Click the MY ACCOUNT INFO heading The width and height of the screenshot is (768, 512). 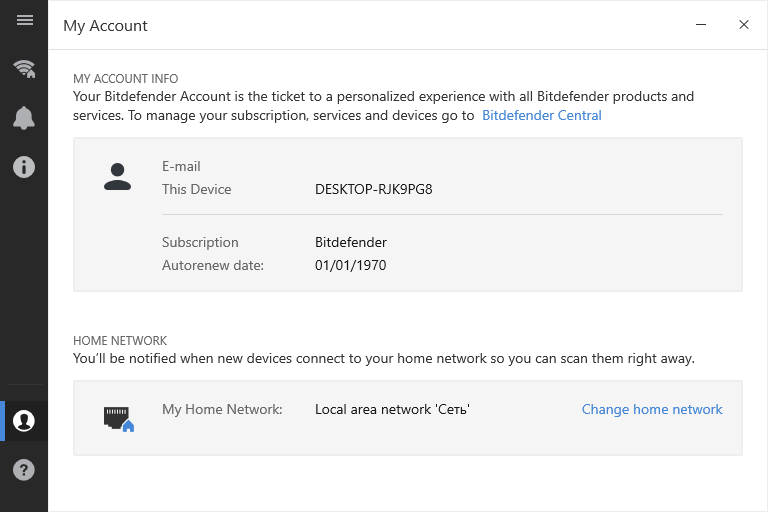tap(125, 78)
